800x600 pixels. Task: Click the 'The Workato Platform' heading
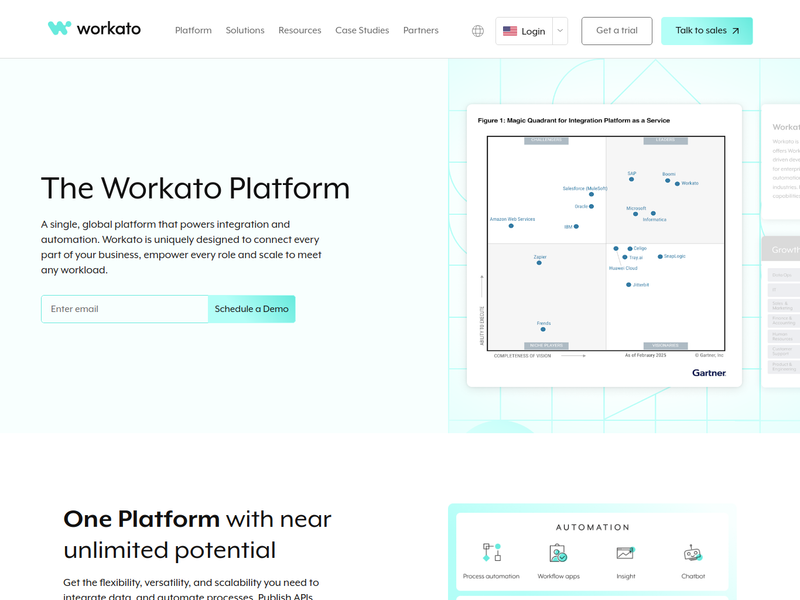(195, 188)
